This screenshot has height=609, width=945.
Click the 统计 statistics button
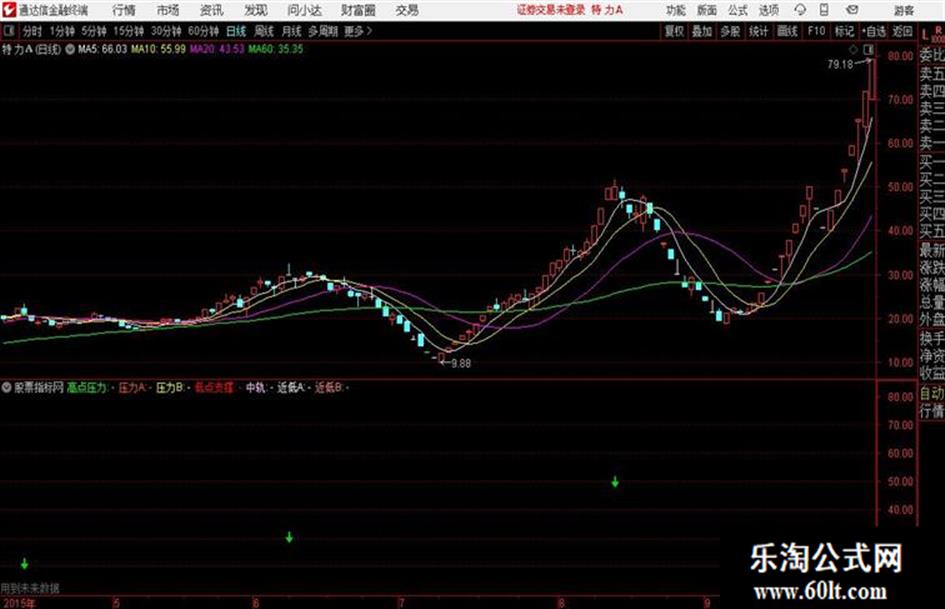point(758,31)
